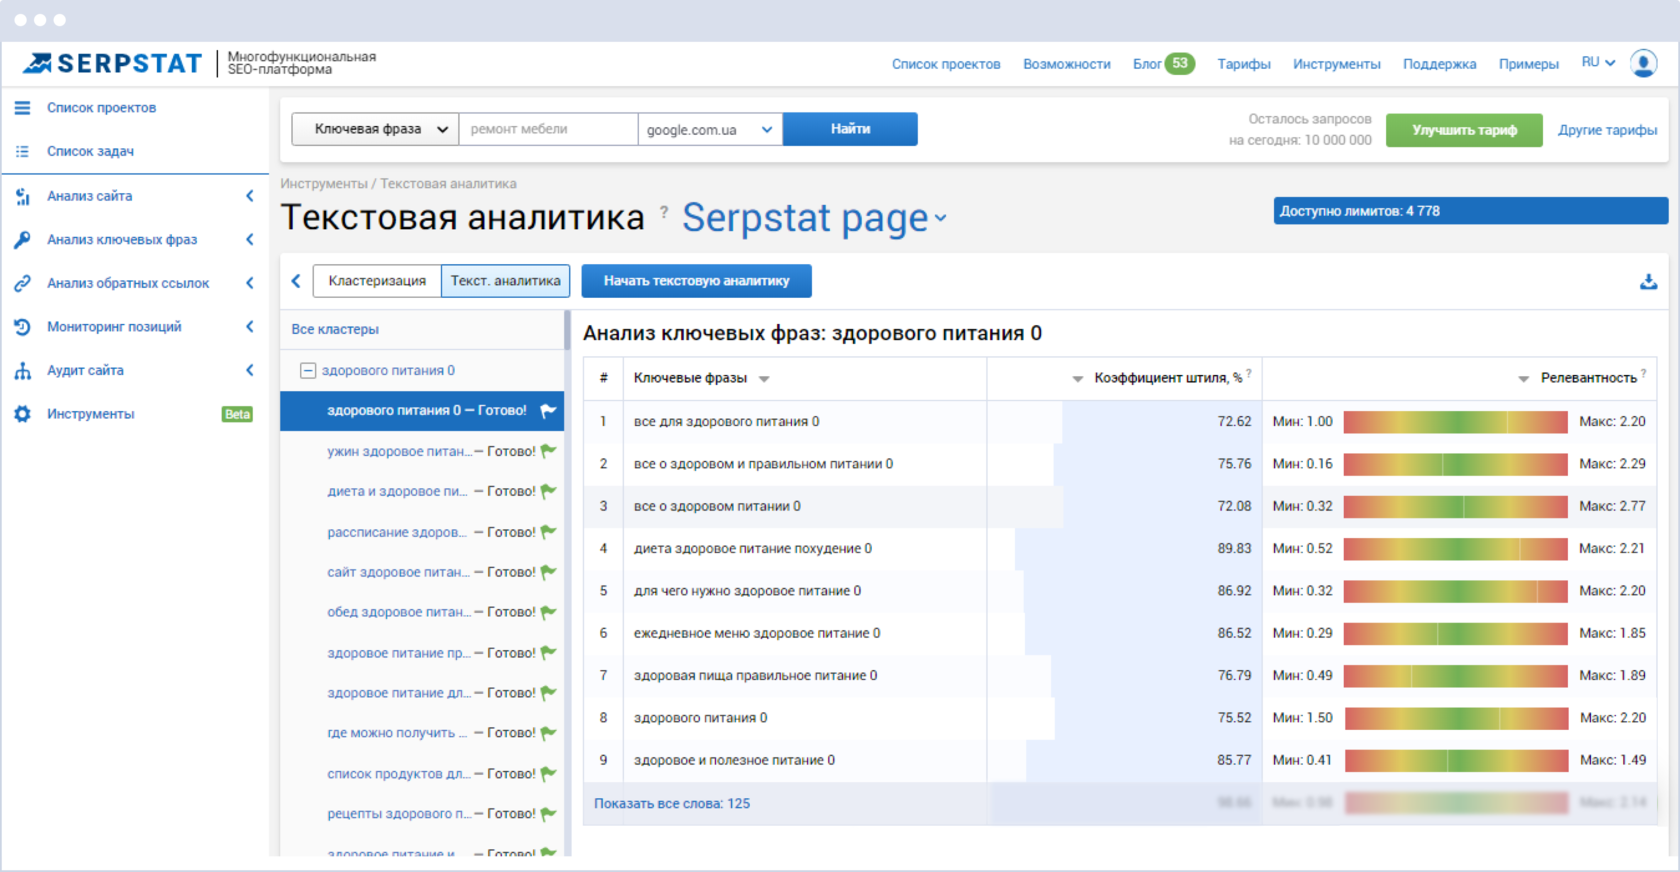Image resolution: width=1680 pixels, height=872 pixels.
Task: Click the hamburger icon beside Список проектов
Action: [22, 108]
